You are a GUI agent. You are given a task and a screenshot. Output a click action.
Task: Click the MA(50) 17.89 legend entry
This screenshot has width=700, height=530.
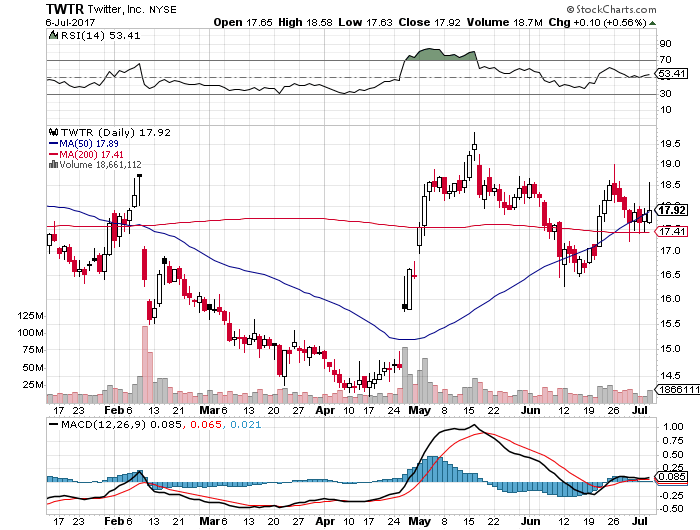point(83,143)
